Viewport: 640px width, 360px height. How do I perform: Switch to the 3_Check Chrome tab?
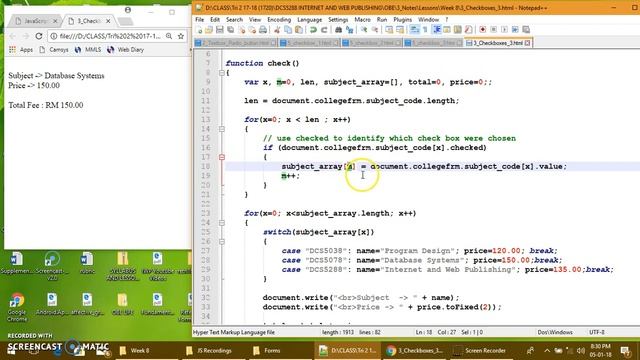pyautogui.click(x=89, y=21)
